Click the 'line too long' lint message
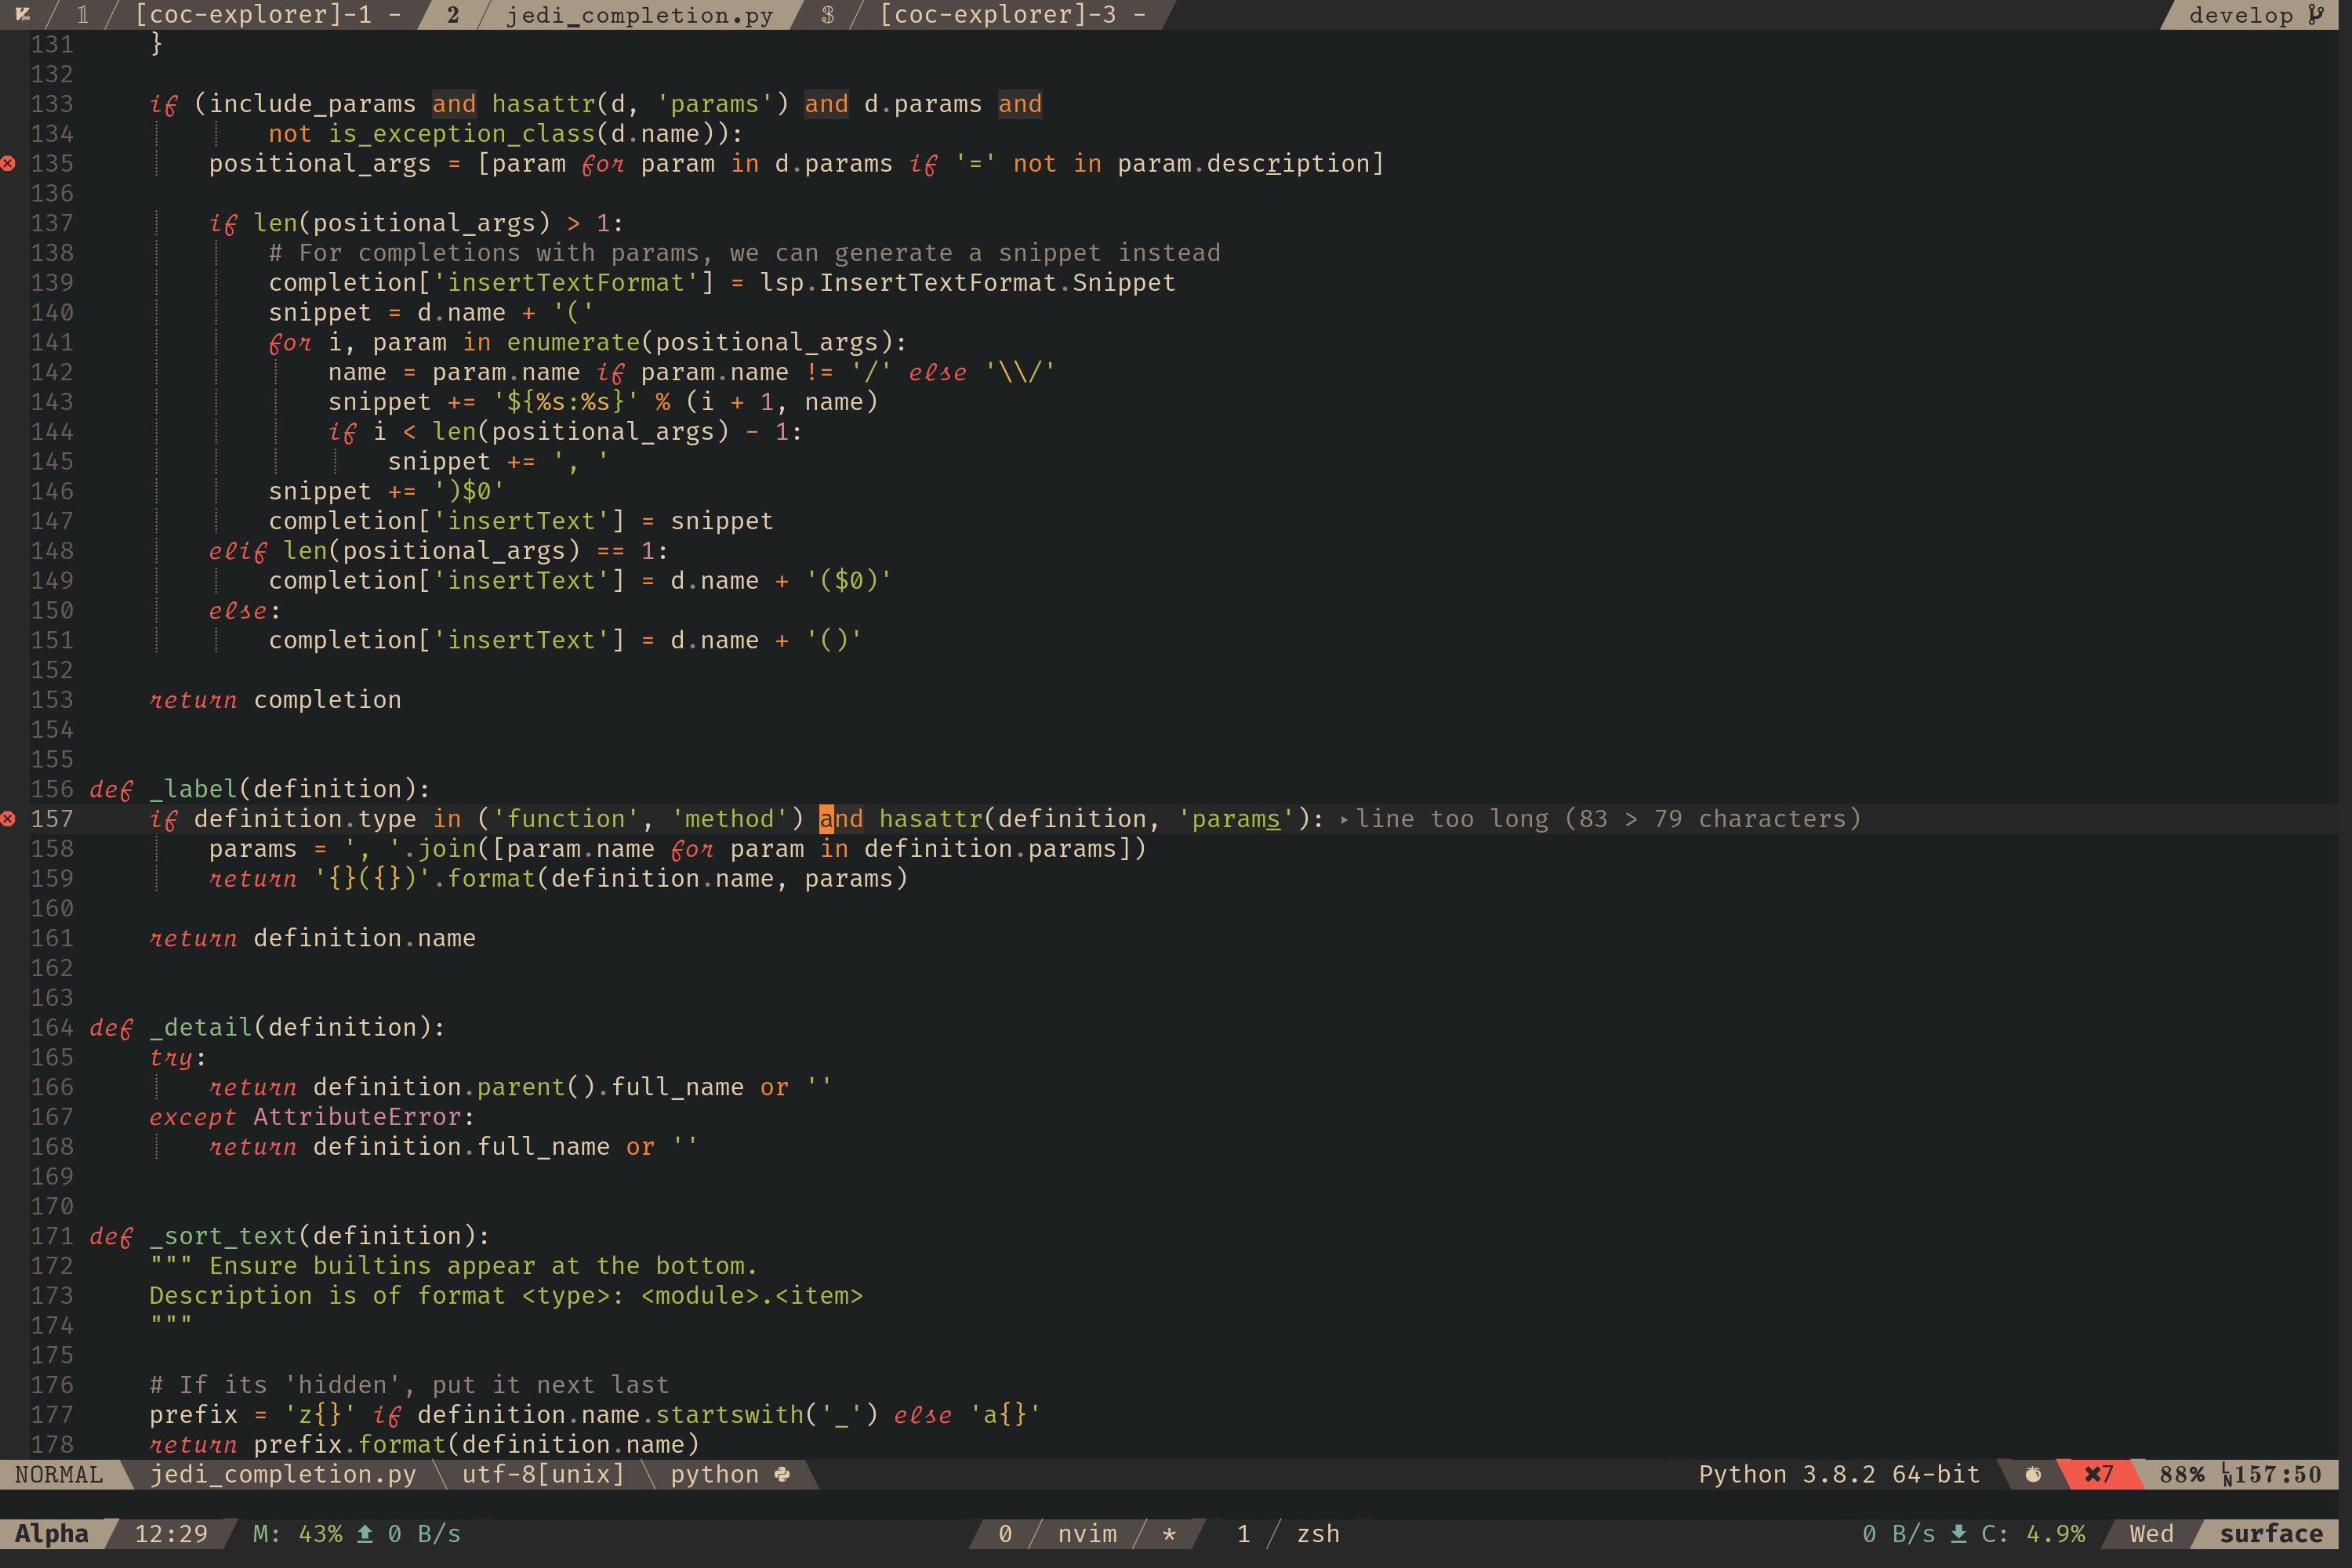This screenshot has width=2352, height=1568. coord(1608,819)
